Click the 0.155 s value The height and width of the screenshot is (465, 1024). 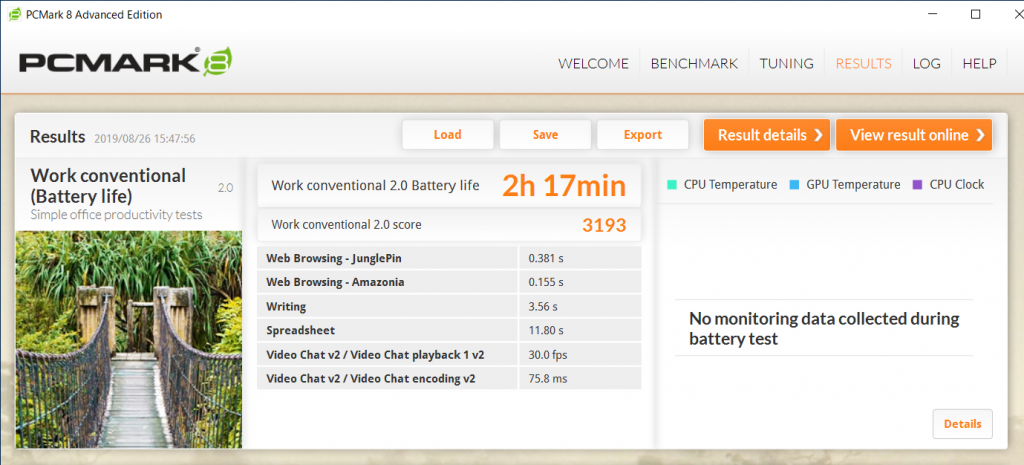[x=546, y=282]
